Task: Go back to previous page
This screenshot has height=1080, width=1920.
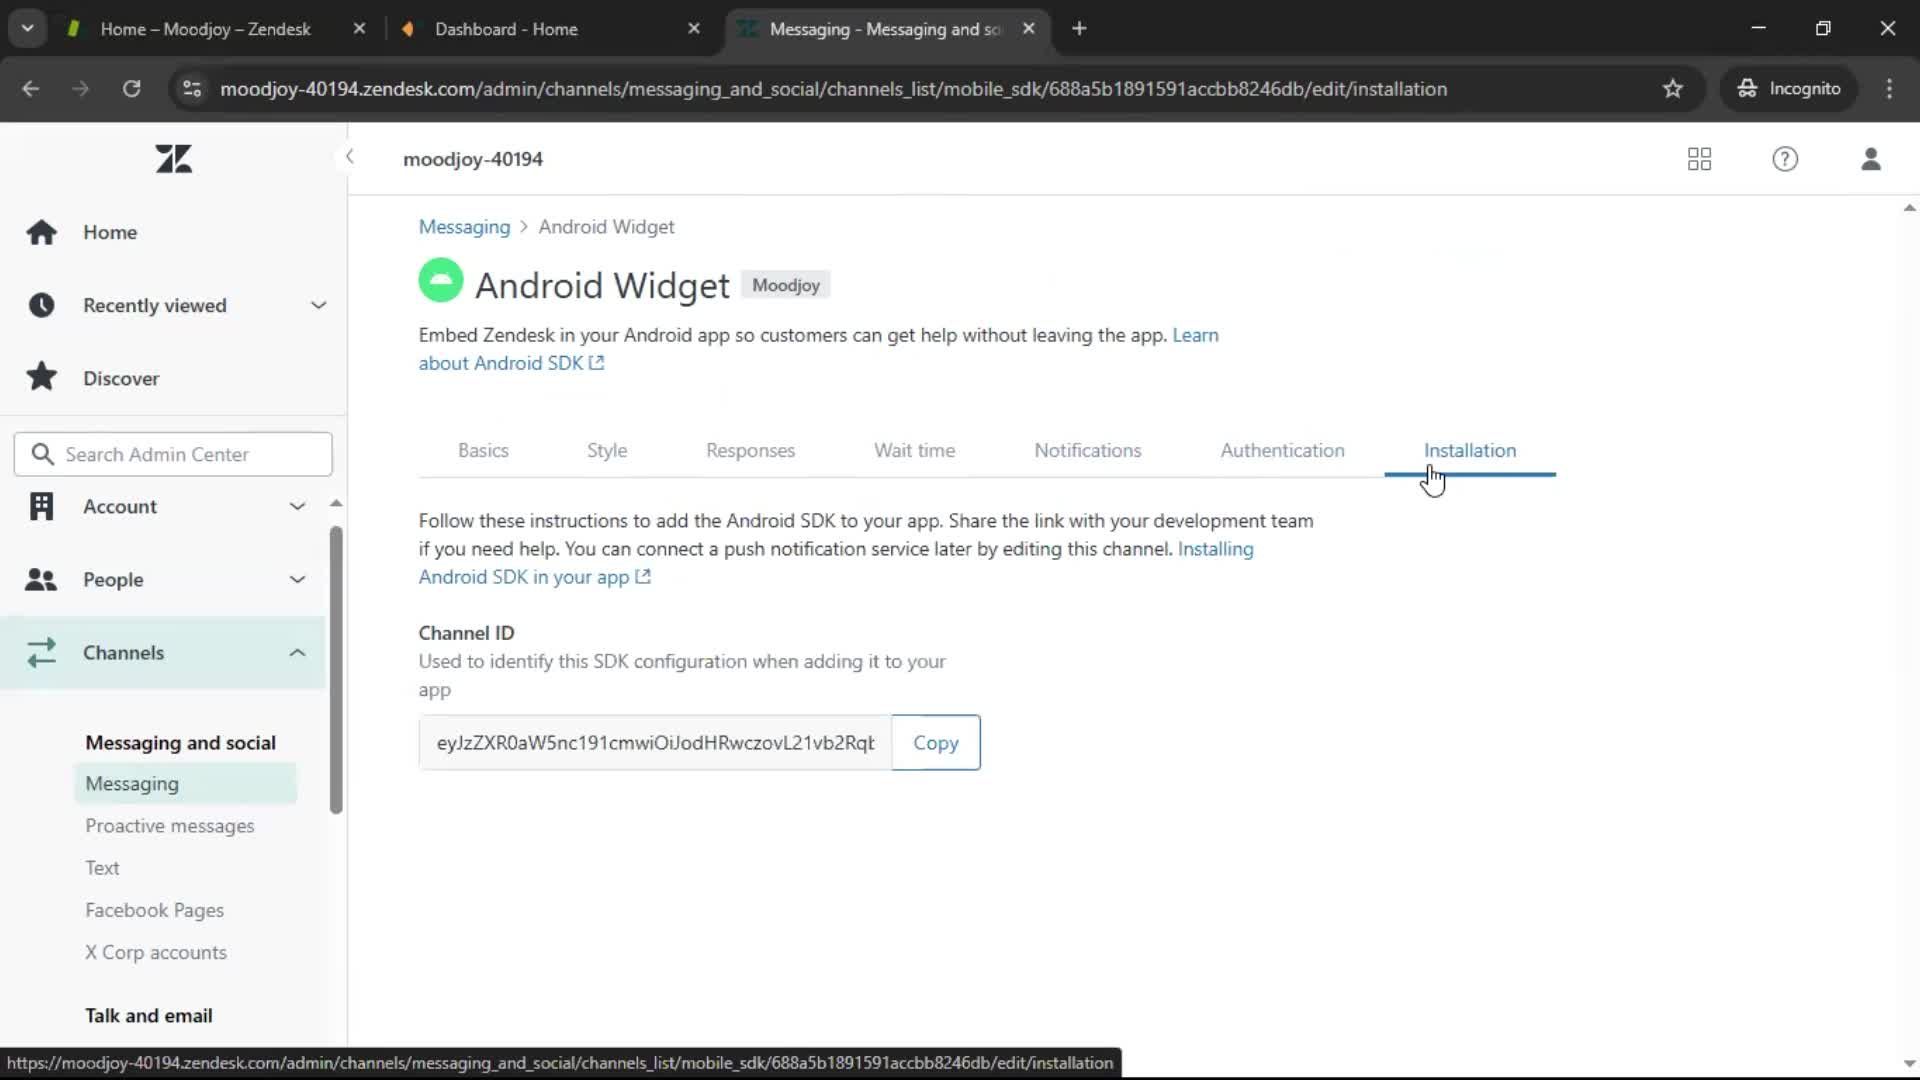Action: (30, 89)
